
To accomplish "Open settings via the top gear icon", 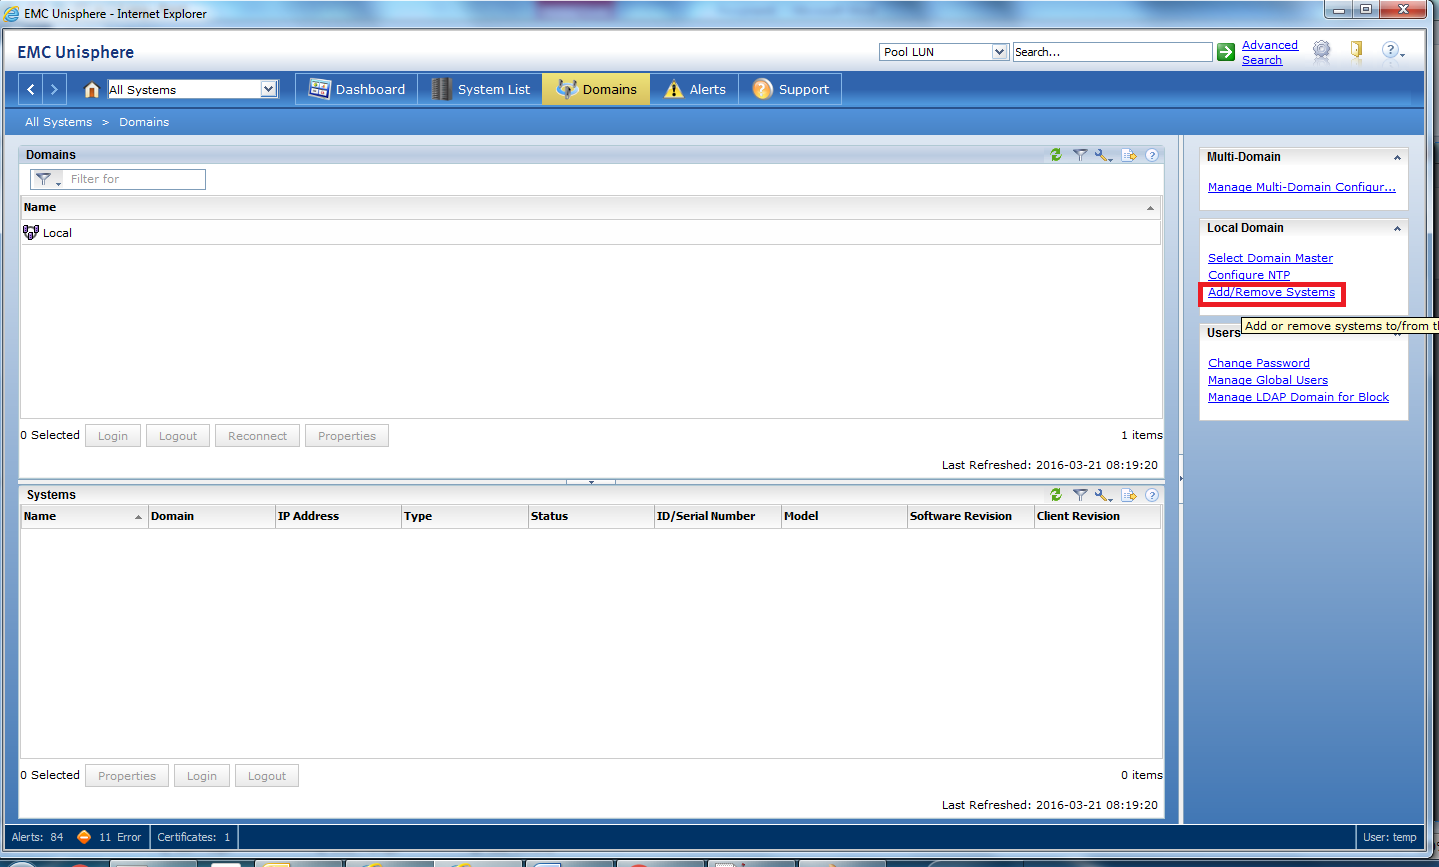I will [x=1322, y=50].
